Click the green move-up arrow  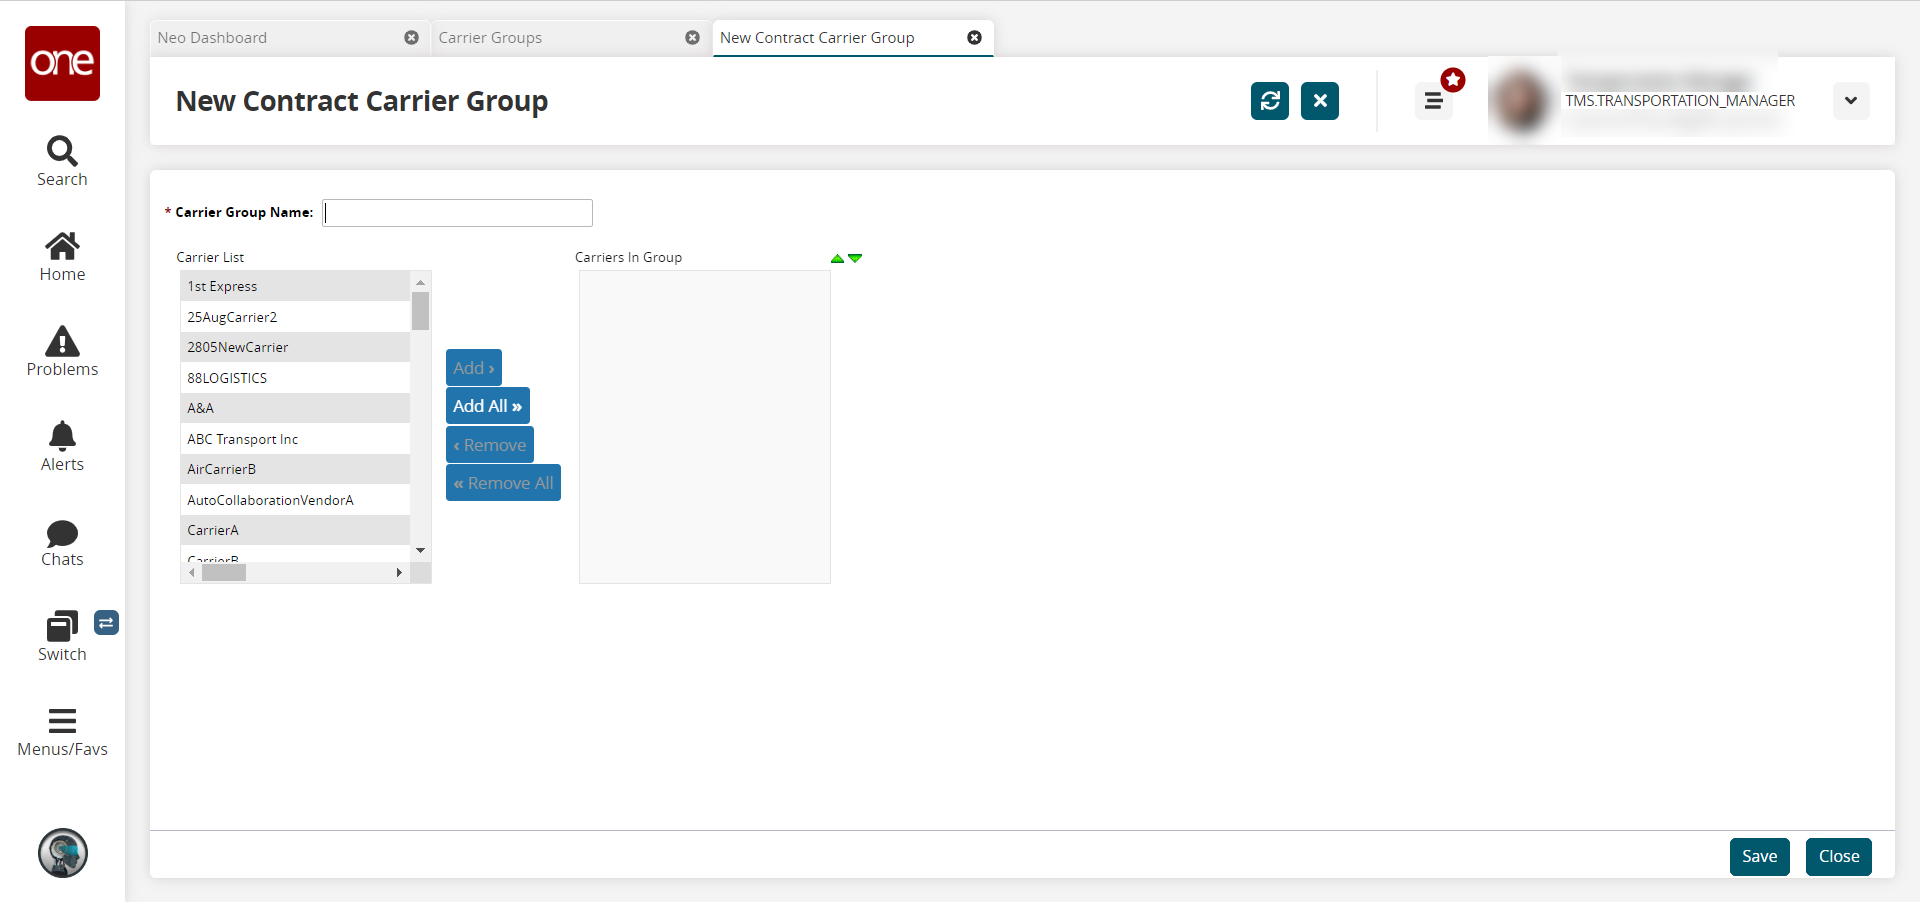point(837,258)
